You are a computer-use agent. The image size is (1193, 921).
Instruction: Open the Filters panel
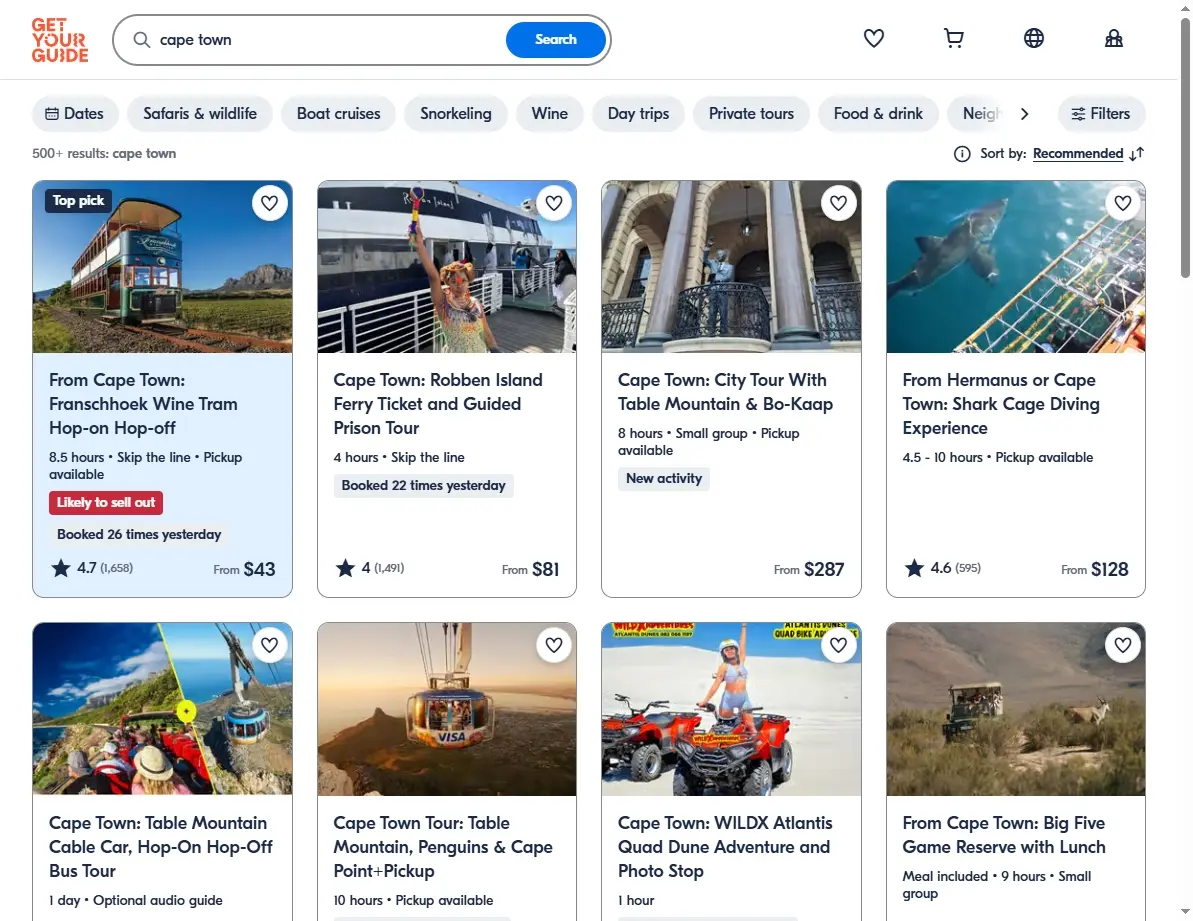[x=1101, y=114]
